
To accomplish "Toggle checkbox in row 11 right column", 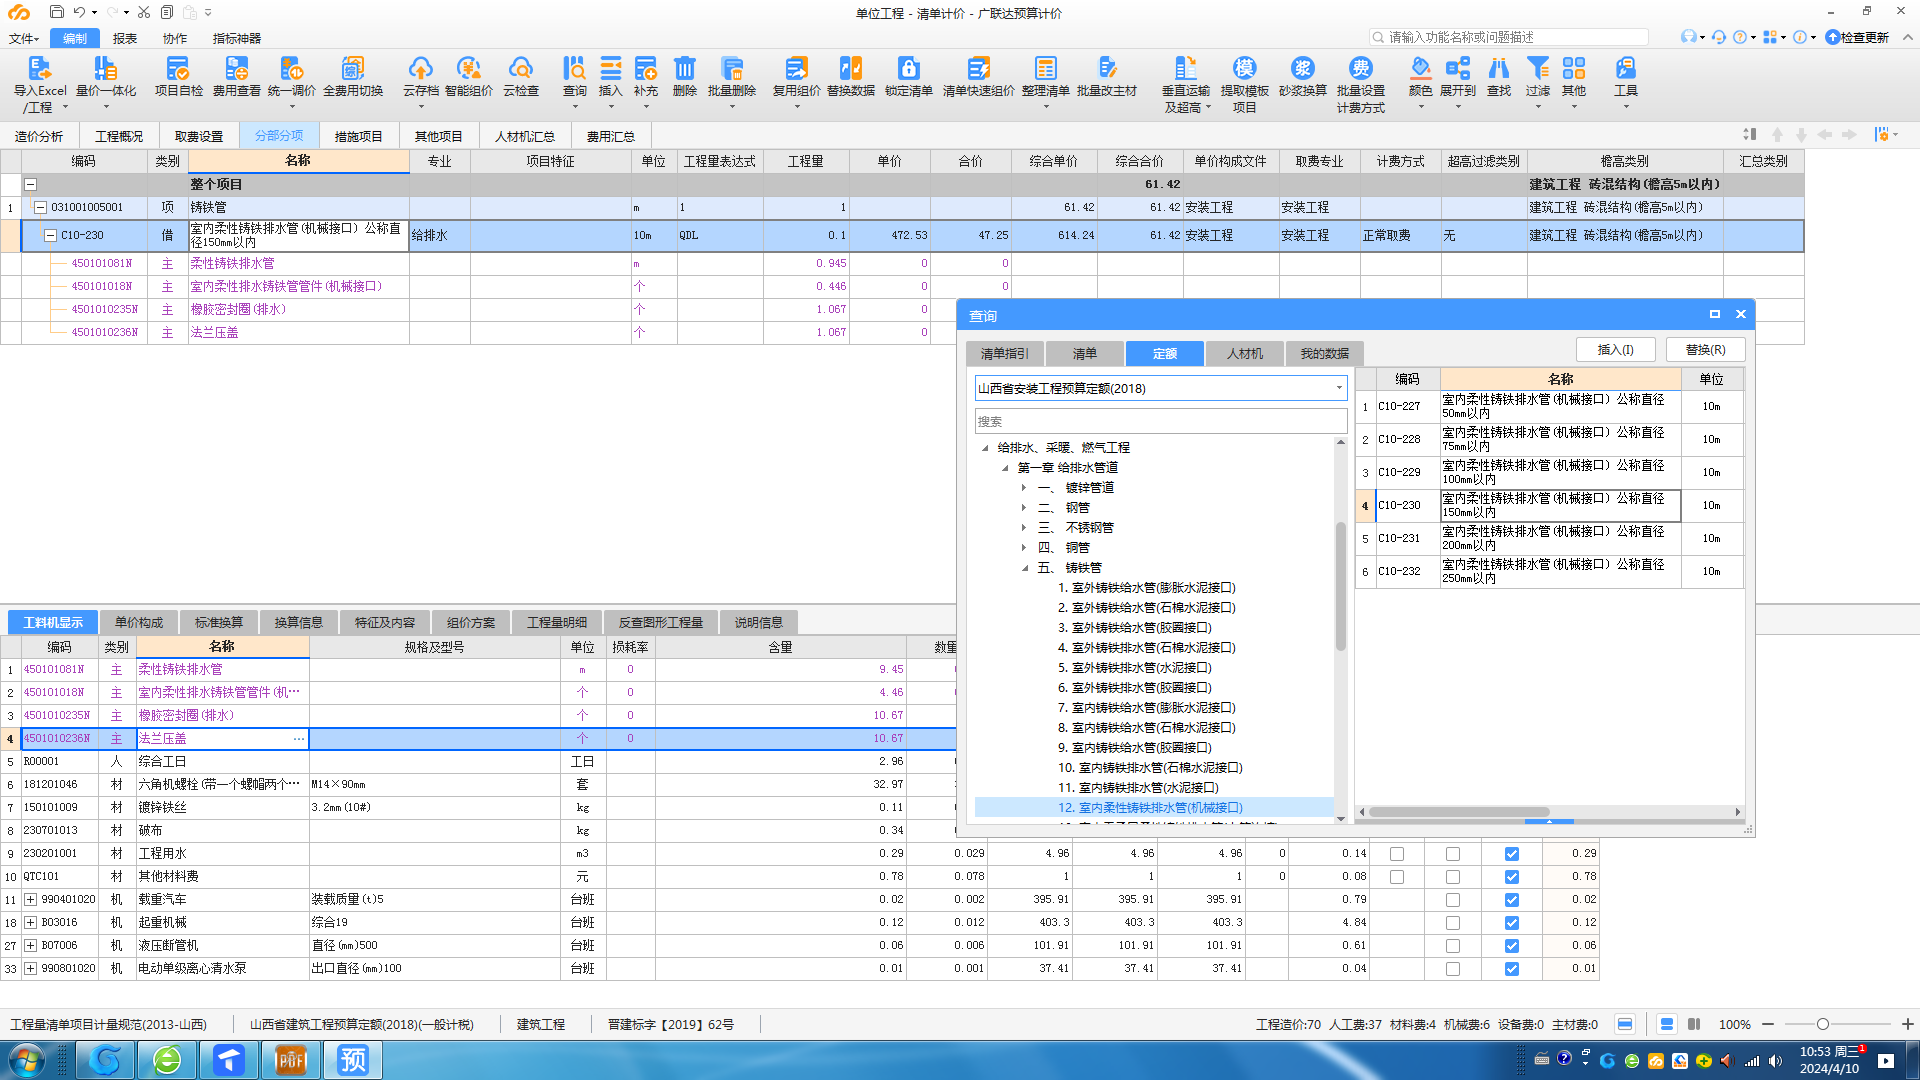I will (1510, 899).
